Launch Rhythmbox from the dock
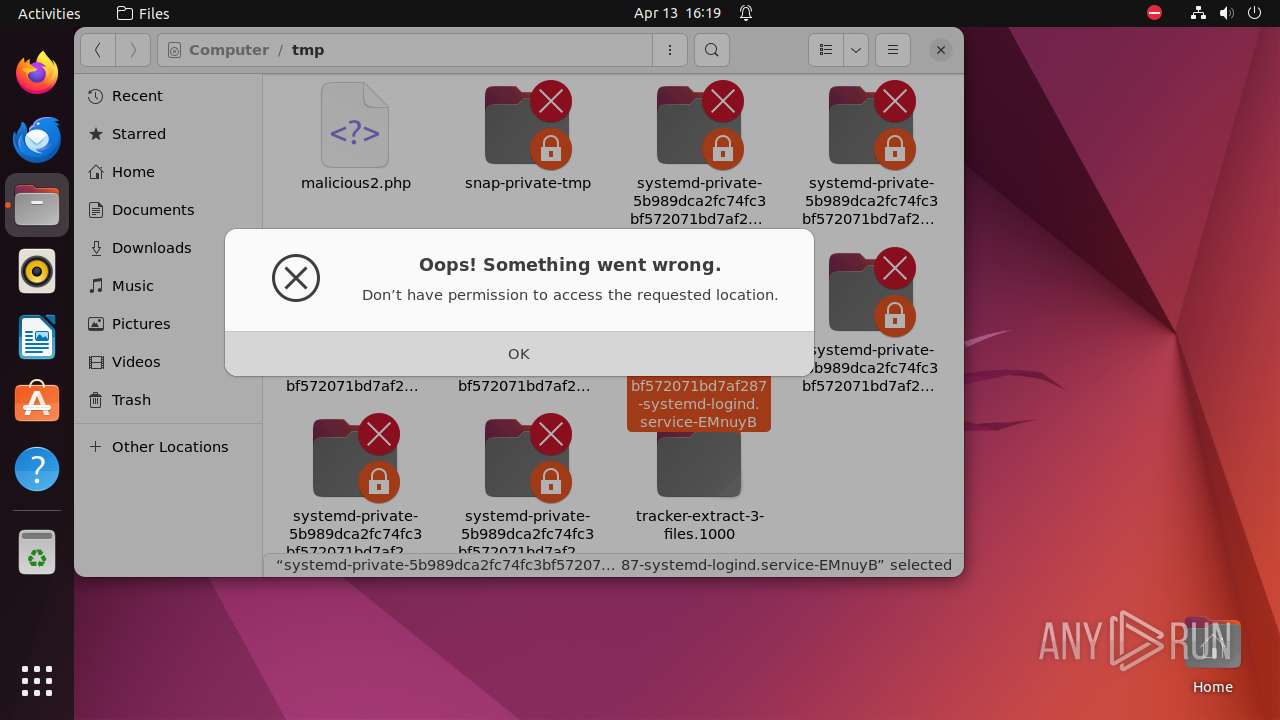 (x=37, y=271)
